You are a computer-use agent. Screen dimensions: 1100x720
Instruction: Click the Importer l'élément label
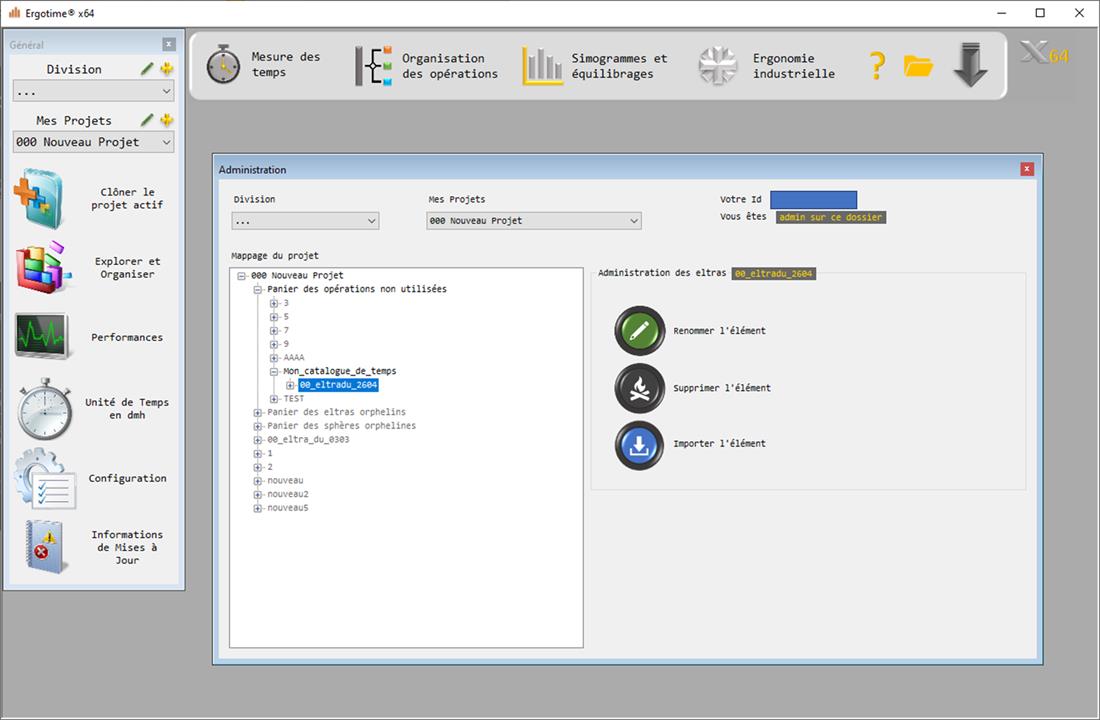tap(719, 444)
